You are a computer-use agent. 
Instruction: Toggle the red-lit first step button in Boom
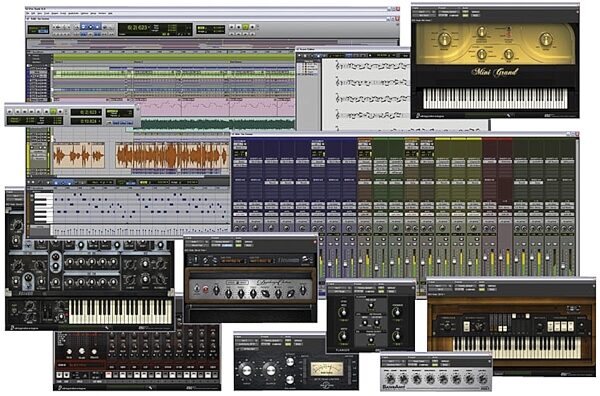point(108,375)
